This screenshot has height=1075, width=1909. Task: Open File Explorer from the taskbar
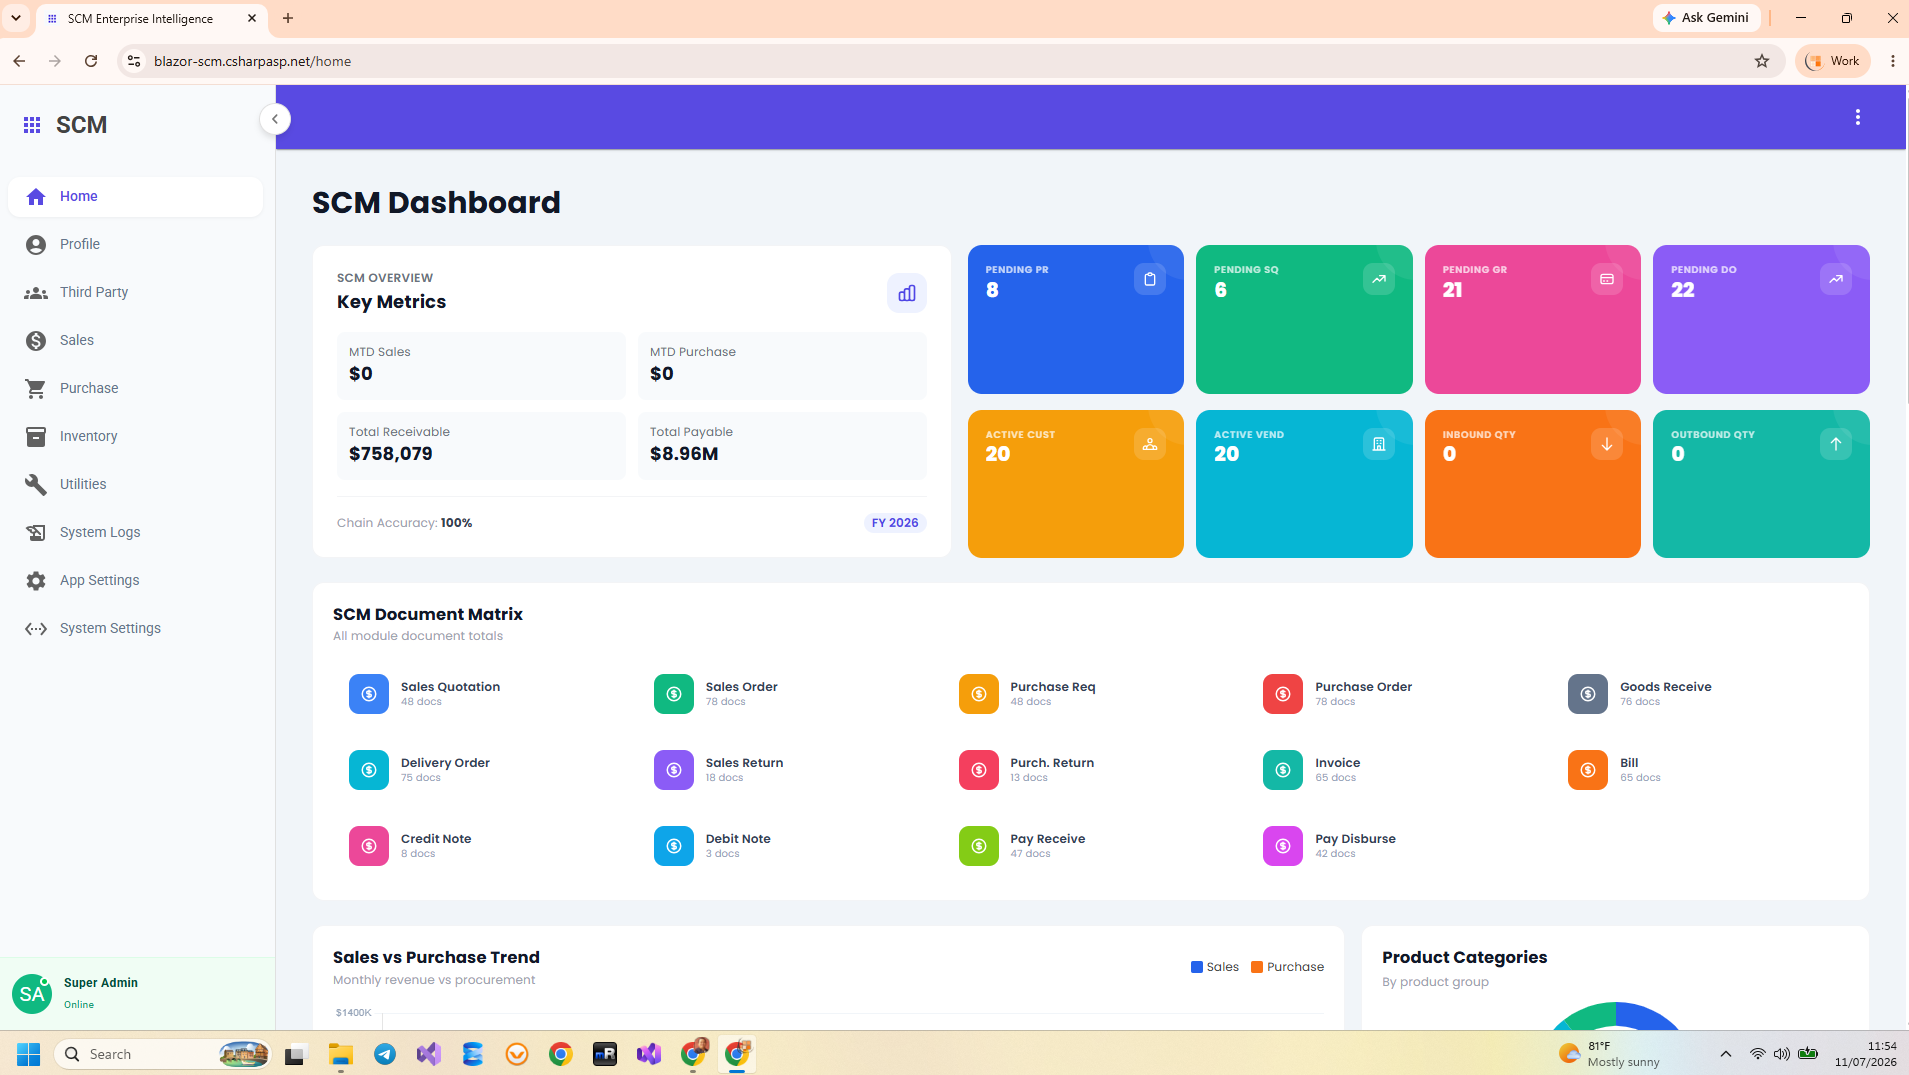point(341,1054)
